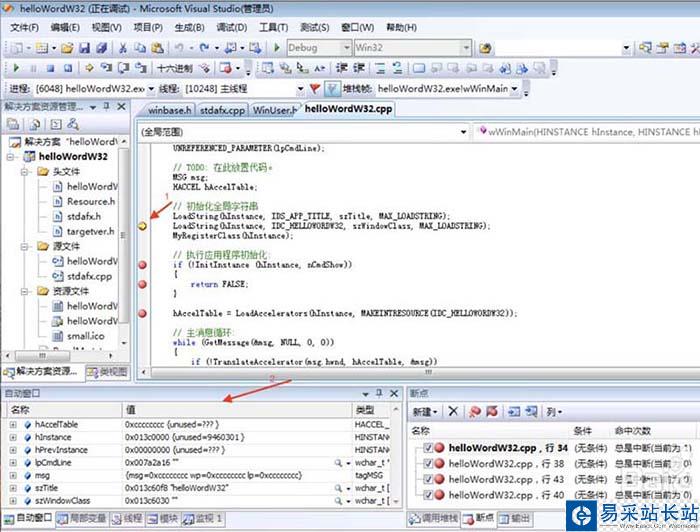
Task: Toggle pin on 自动窗口 panel
Action: [x=379, y=393]
